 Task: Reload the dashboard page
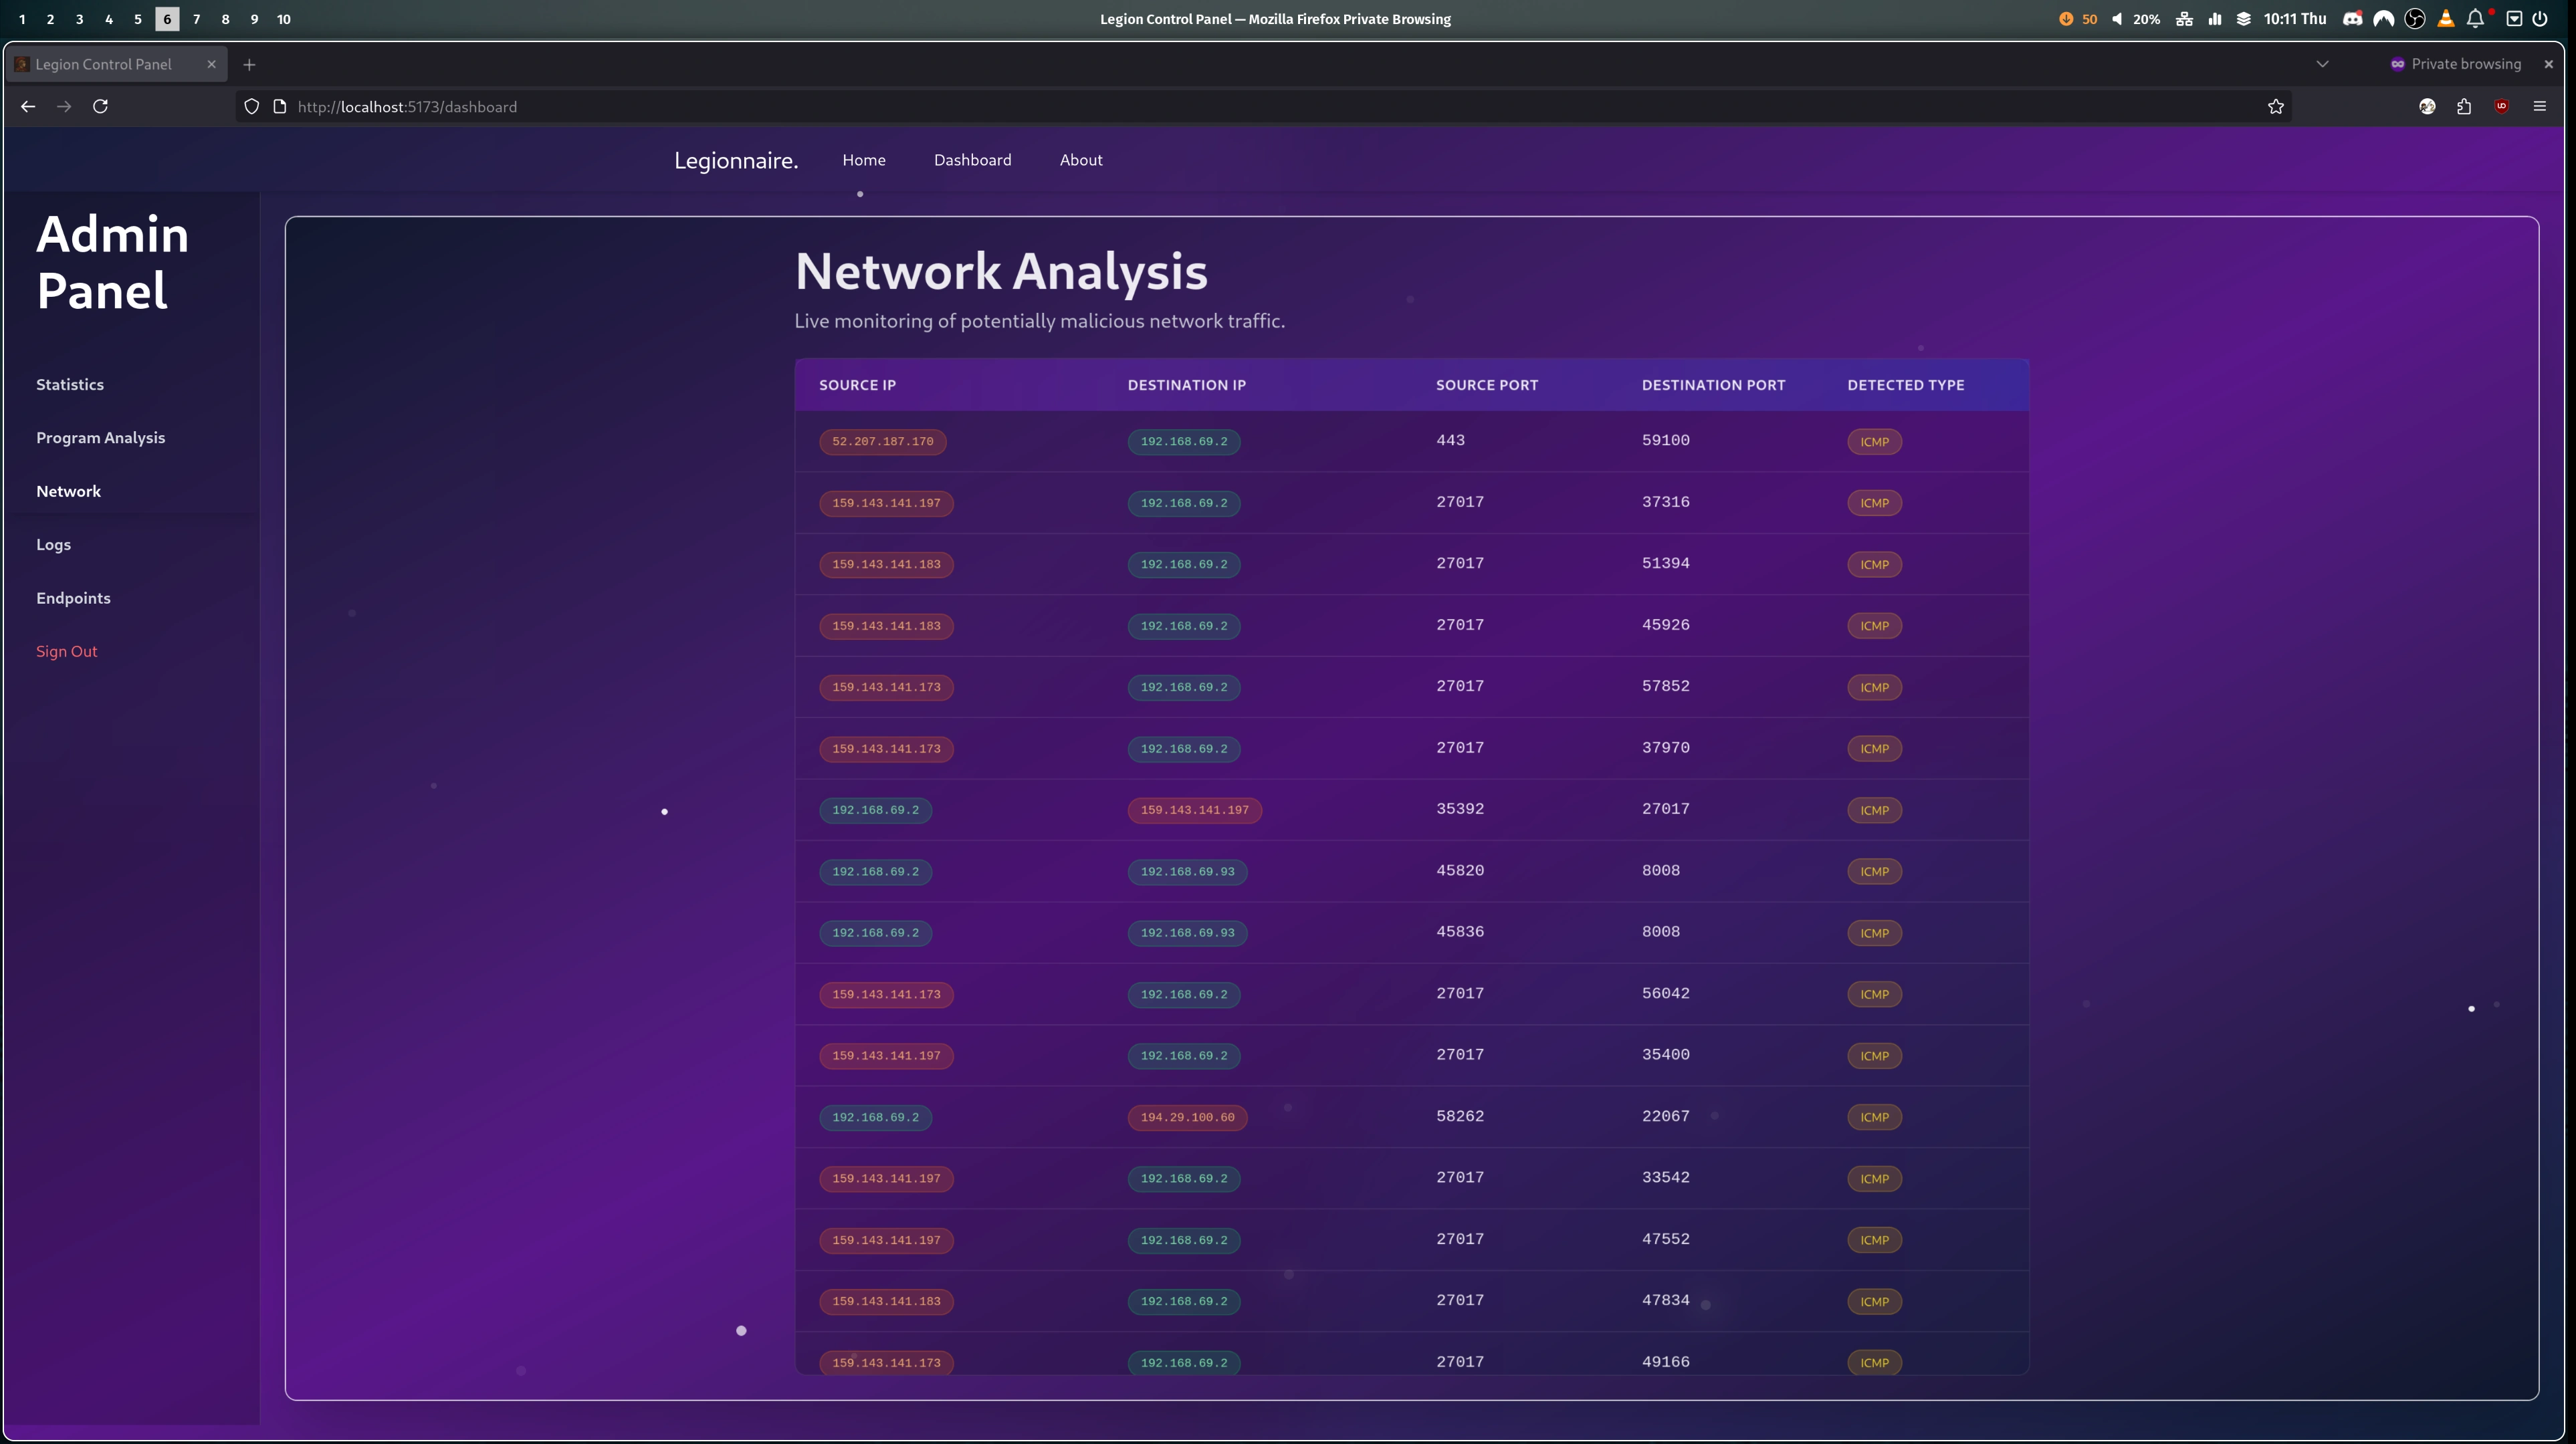[100, 106]
